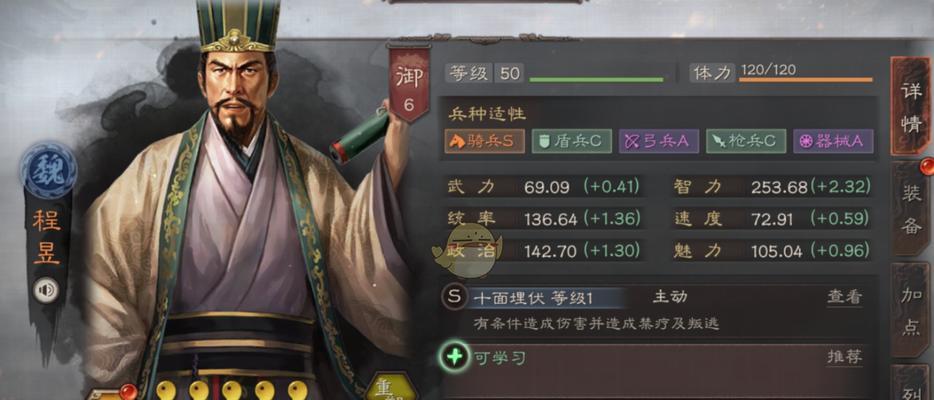Tap the S rank skill grade icon
The width and height of the screenshot is (934, 400).
[454, 296]
